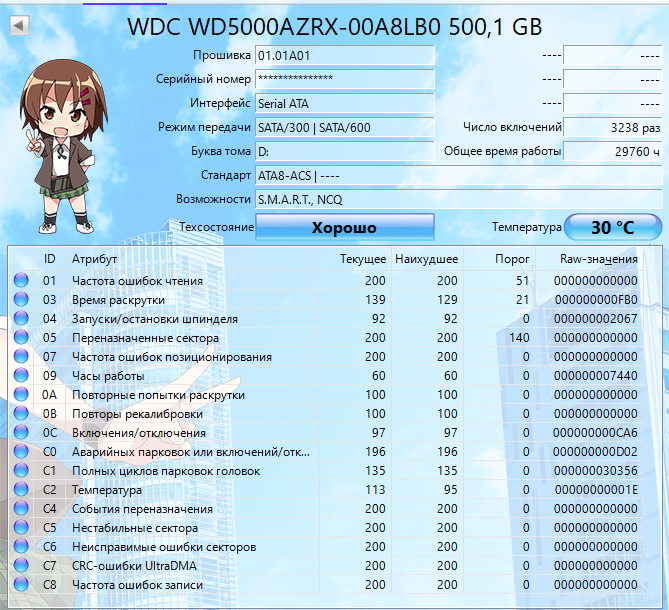The image size is (669, 610).
Task: Click status orb for attribute C0
Action: (21, 451)
